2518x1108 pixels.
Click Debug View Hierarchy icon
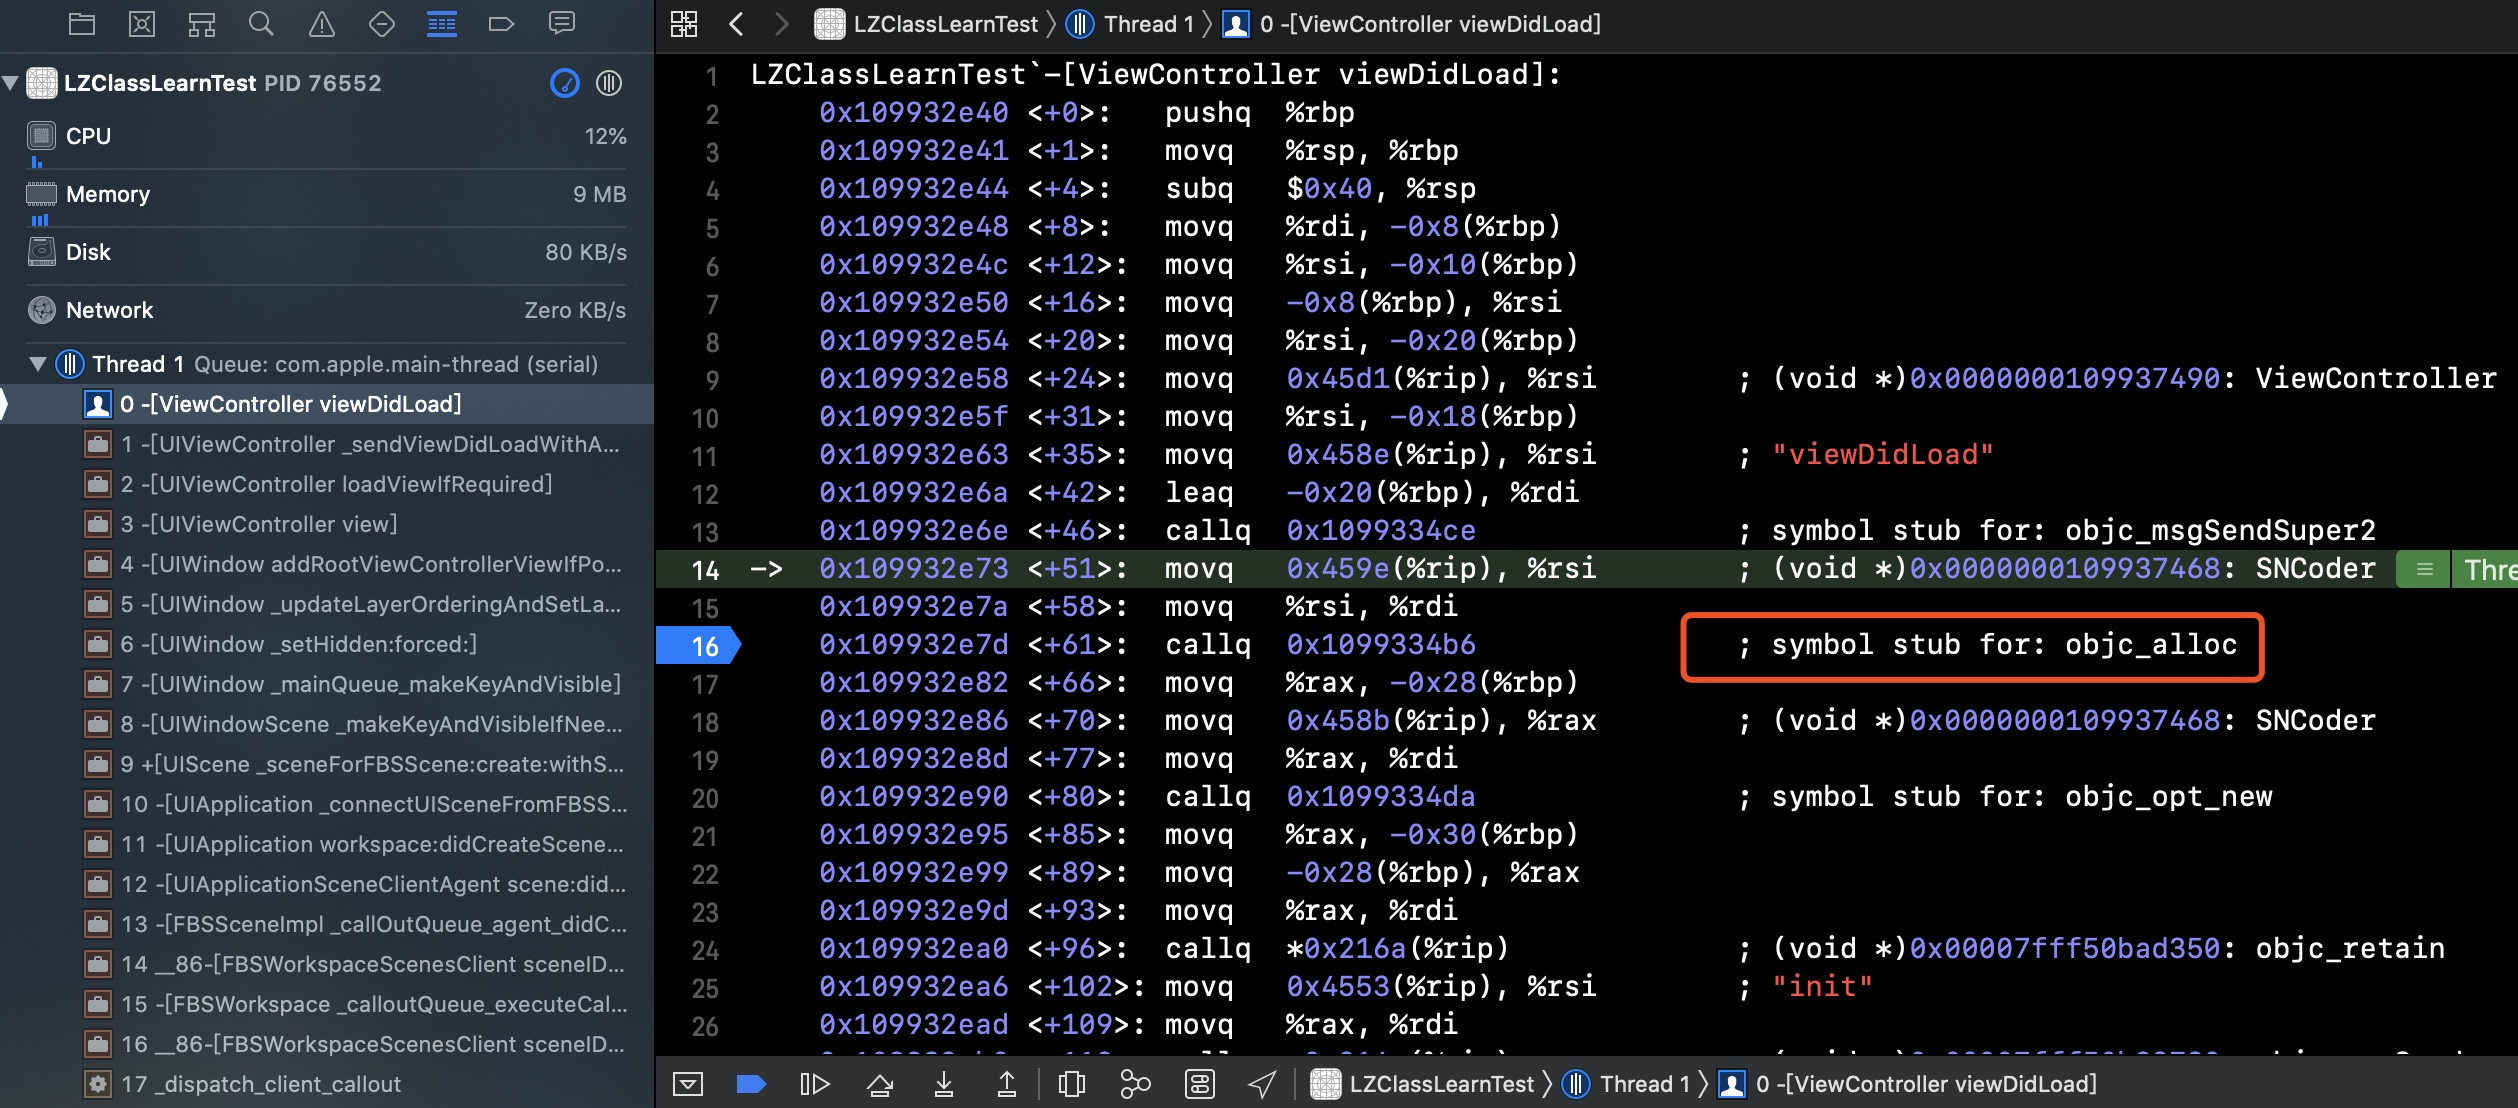[1071, 1084]
